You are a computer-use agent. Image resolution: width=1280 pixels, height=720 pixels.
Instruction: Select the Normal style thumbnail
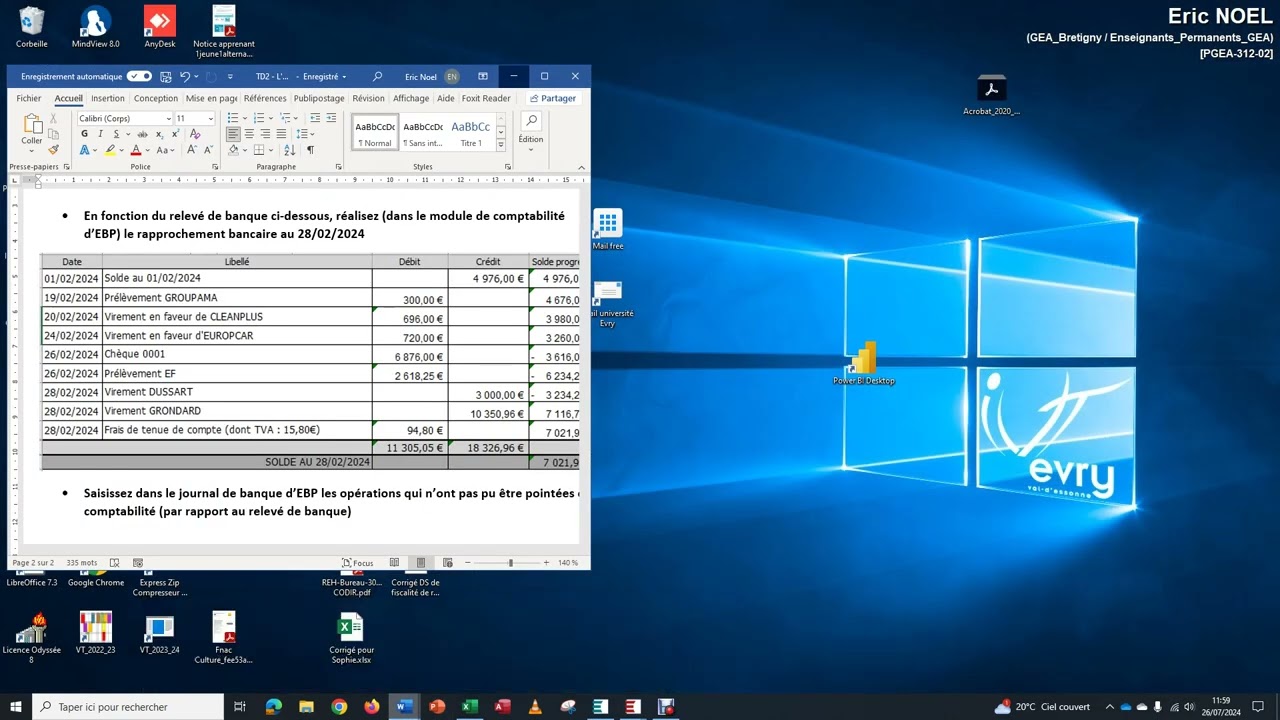click(375, 132)
